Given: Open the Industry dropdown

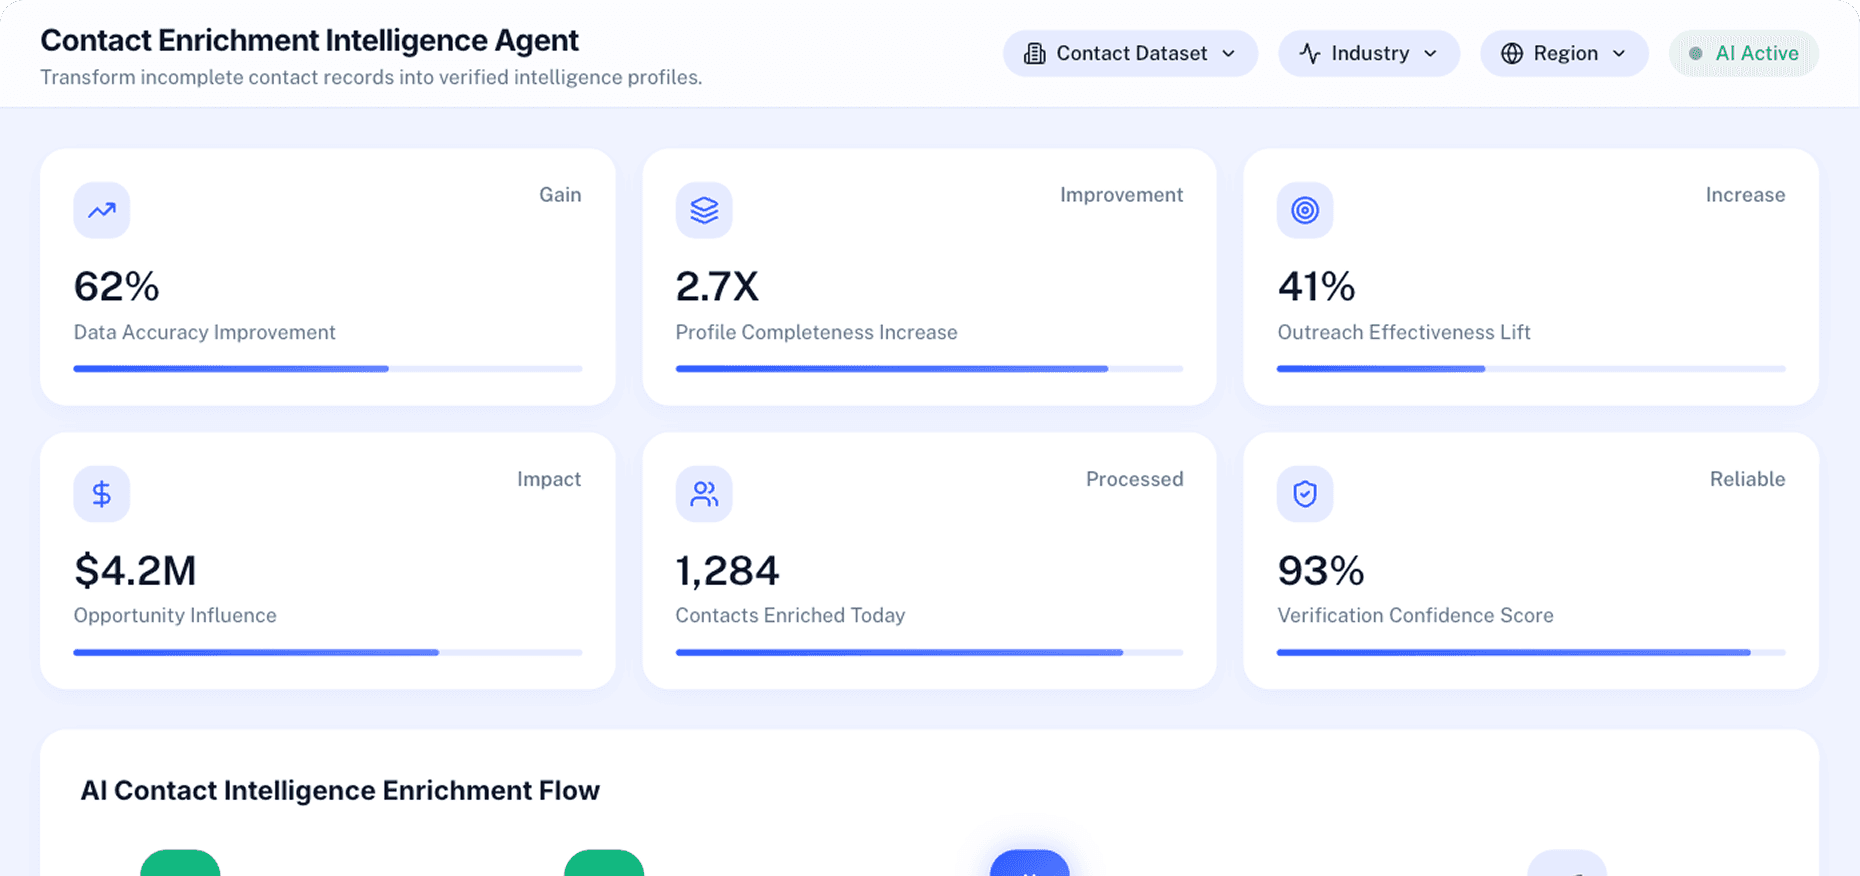Looking at the screenshot, I should click(x=1369, y=54).
